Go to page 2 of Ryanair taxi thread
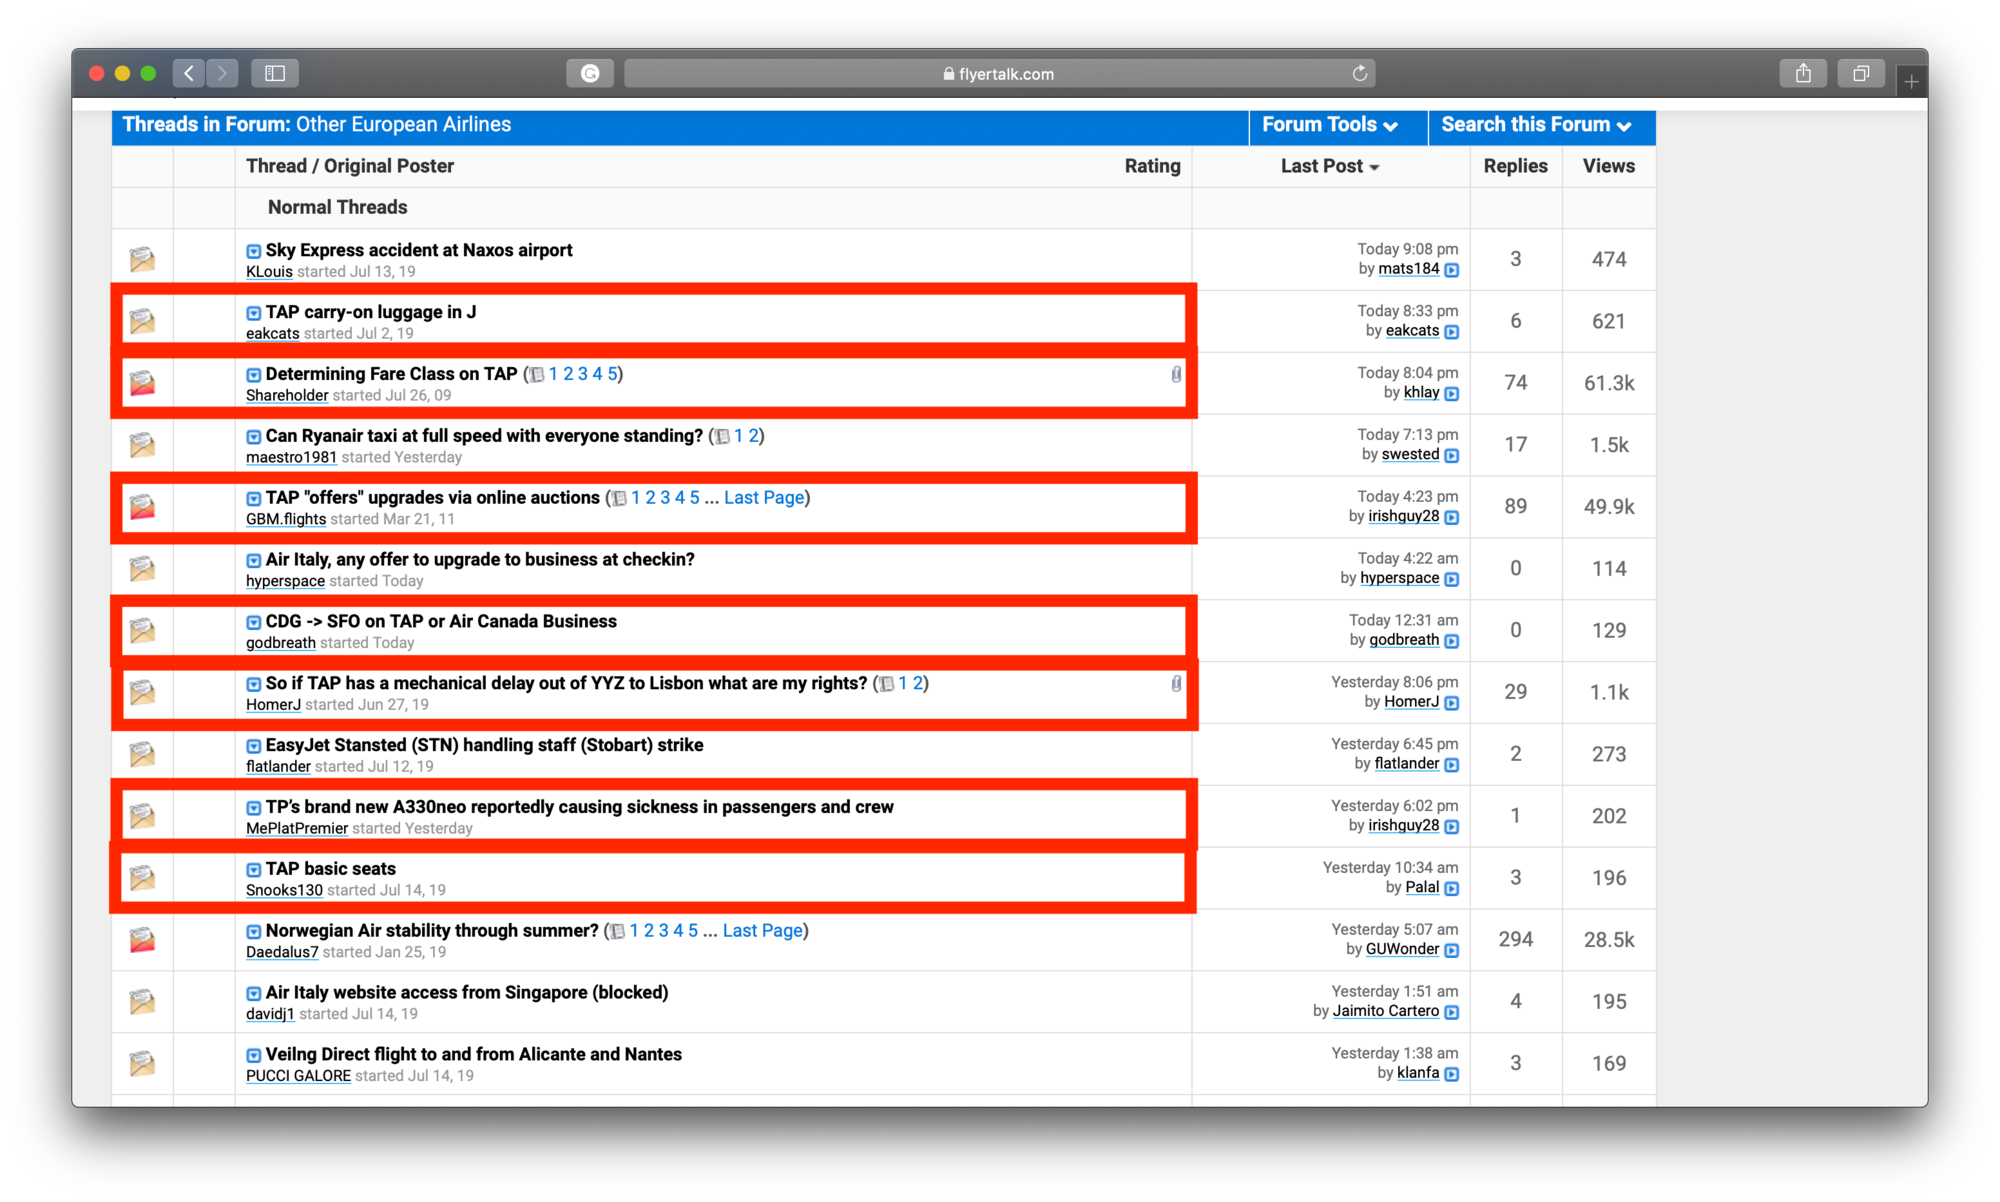 [x=753, y=436]
